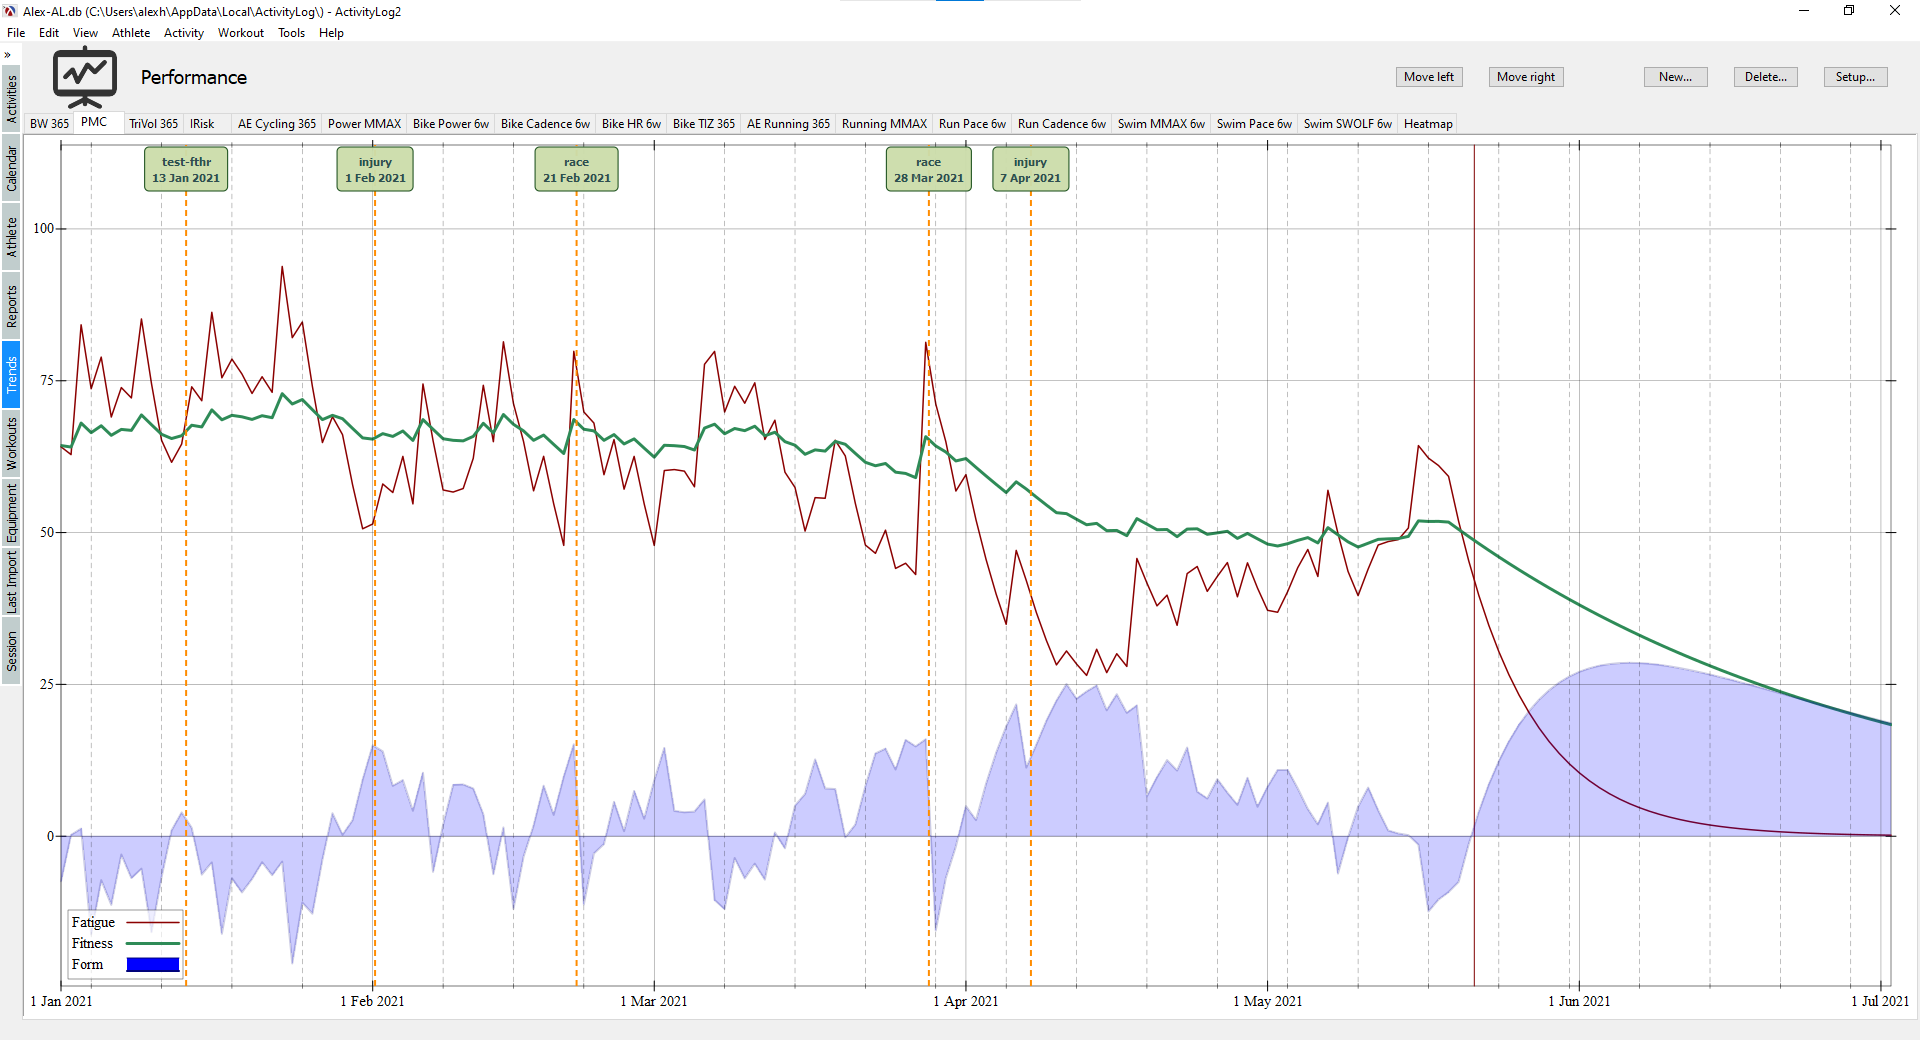
Task: Expand the sidebar using the double chevron
Action: (8, 55)
